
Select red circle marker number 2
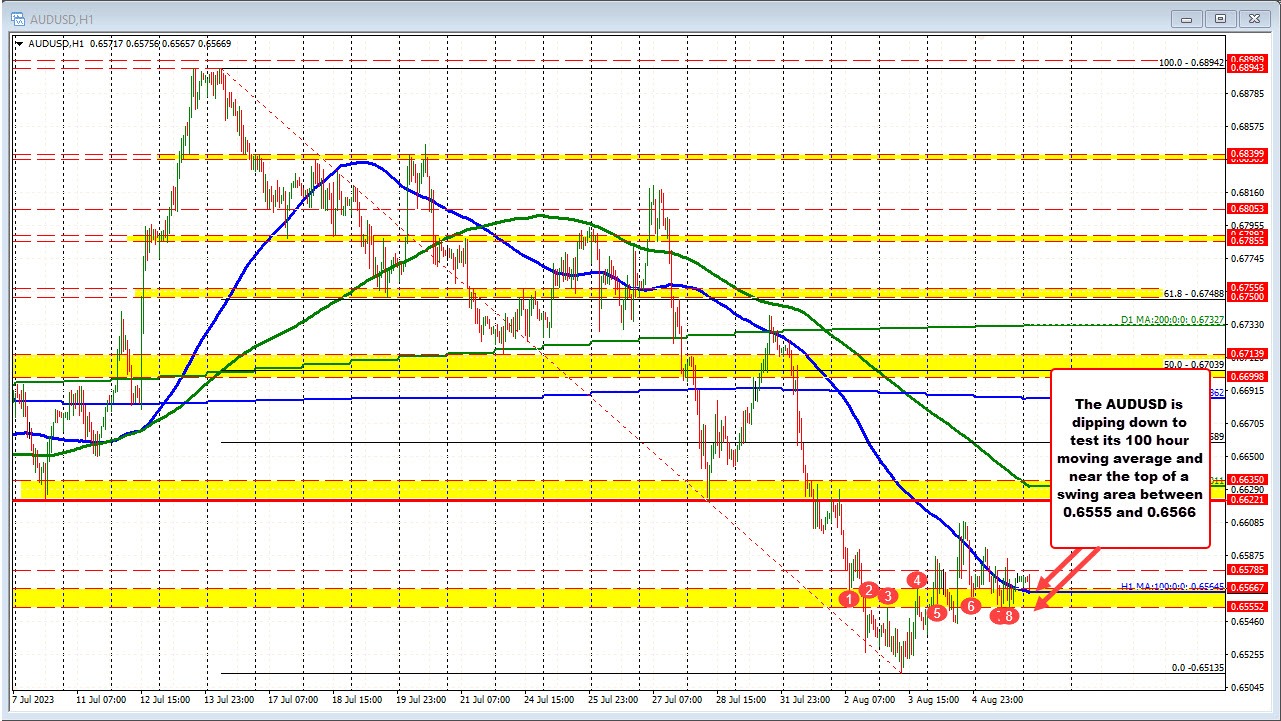pyautogui.click(x=869, y=590)
